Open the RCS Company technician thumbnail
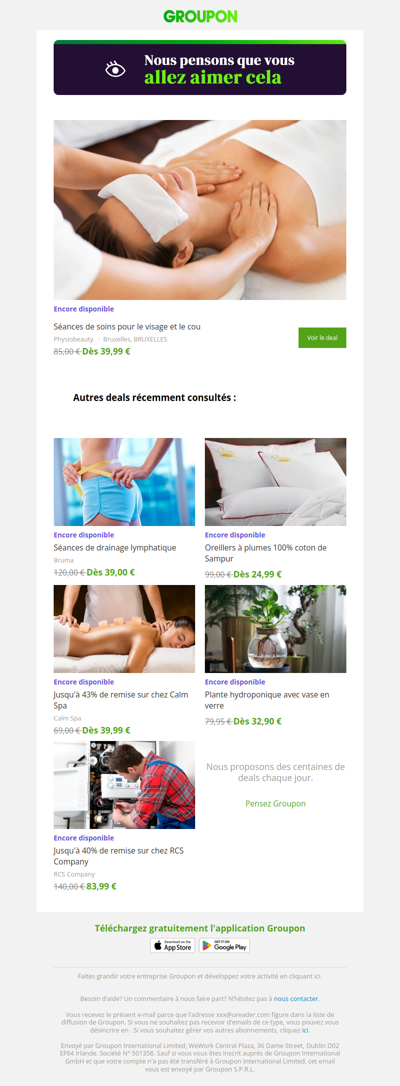 (x=125, y=785)
